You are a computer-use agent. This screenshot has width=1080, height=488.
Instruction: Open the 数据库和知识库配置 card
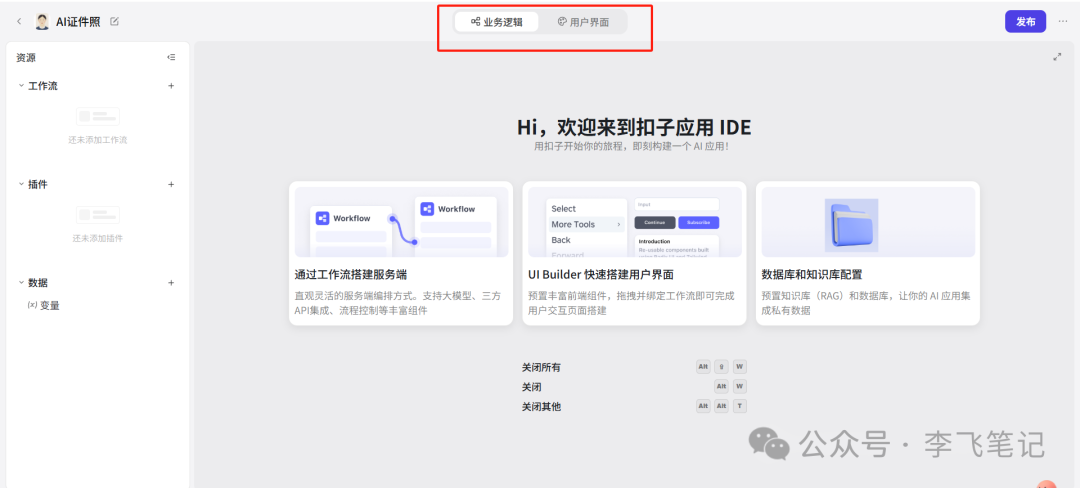click(868, 253)
